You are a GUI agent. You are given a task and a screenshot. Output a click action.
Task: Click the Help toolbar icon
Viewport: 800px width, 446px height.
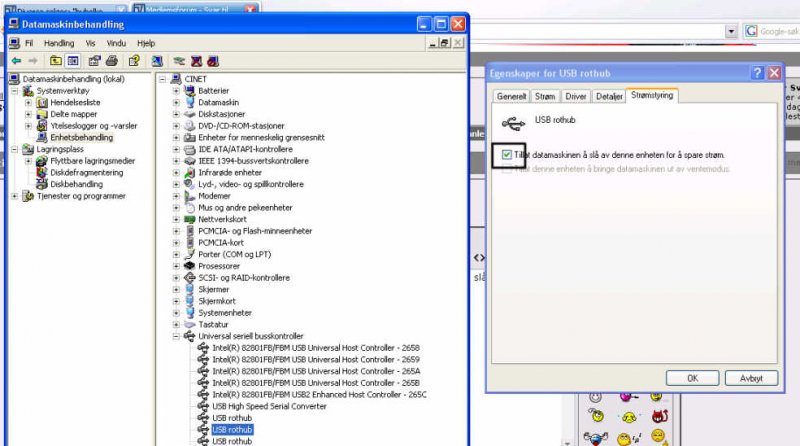point(134,61)
